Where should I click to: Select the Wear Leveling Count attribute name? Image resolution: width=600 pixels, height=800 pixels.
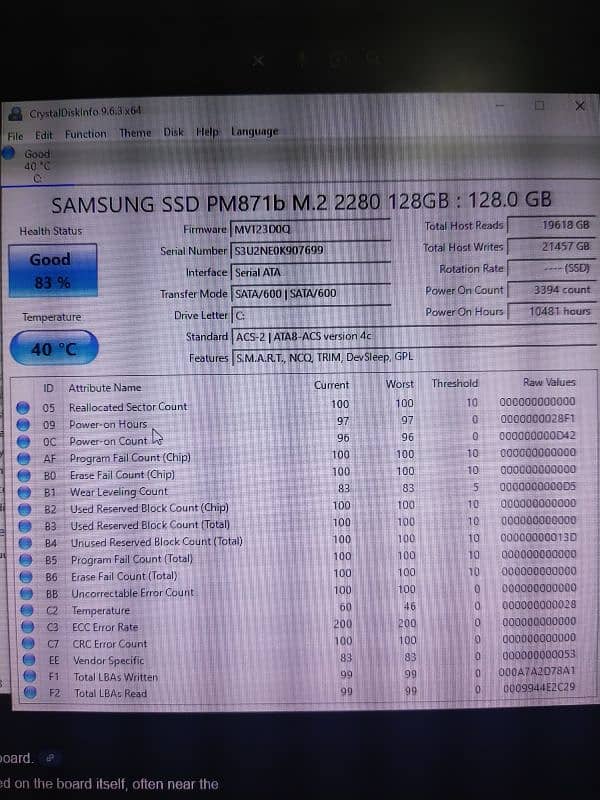[119, 492]
